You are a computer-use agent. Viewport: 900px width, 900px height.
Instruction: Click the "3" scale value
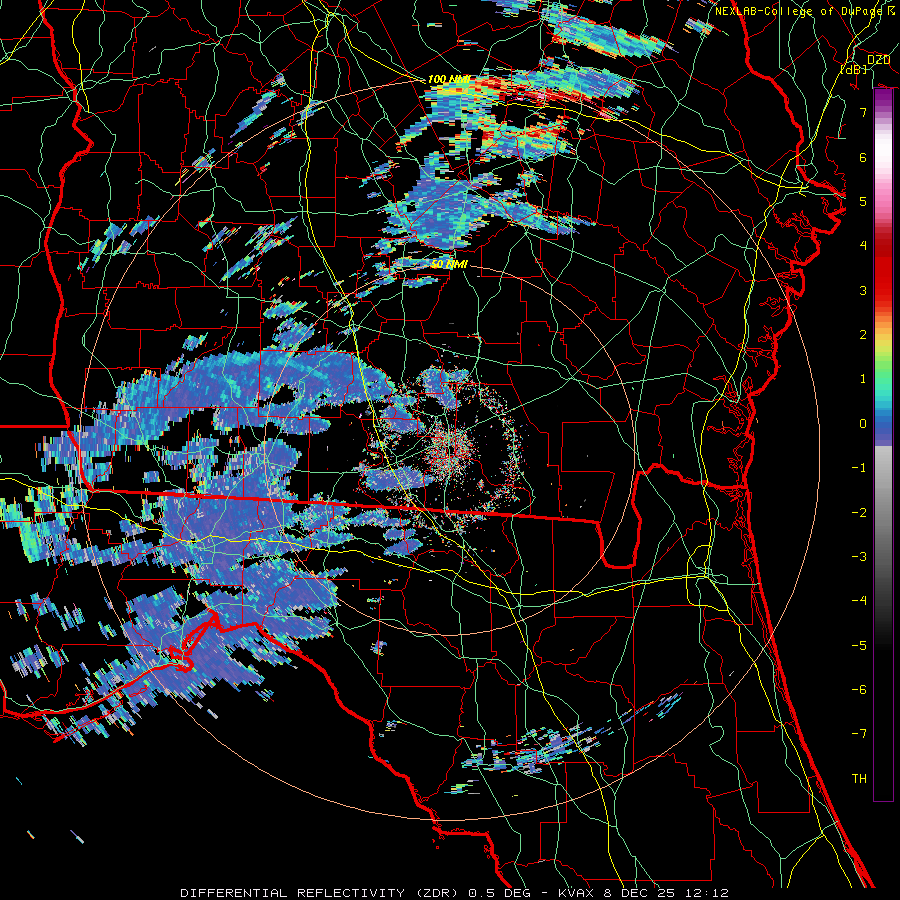point(863,290)
